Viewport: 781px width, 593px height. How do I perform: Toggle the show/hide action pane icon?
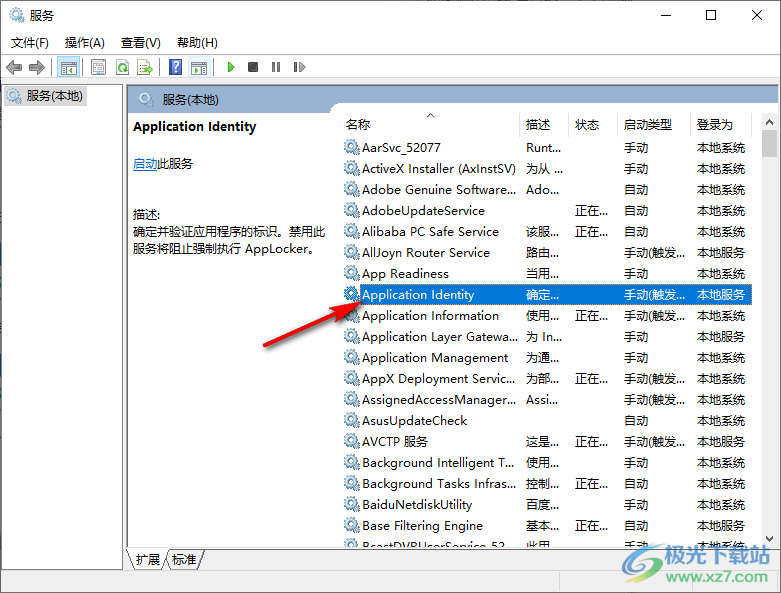tap(199, 67)
